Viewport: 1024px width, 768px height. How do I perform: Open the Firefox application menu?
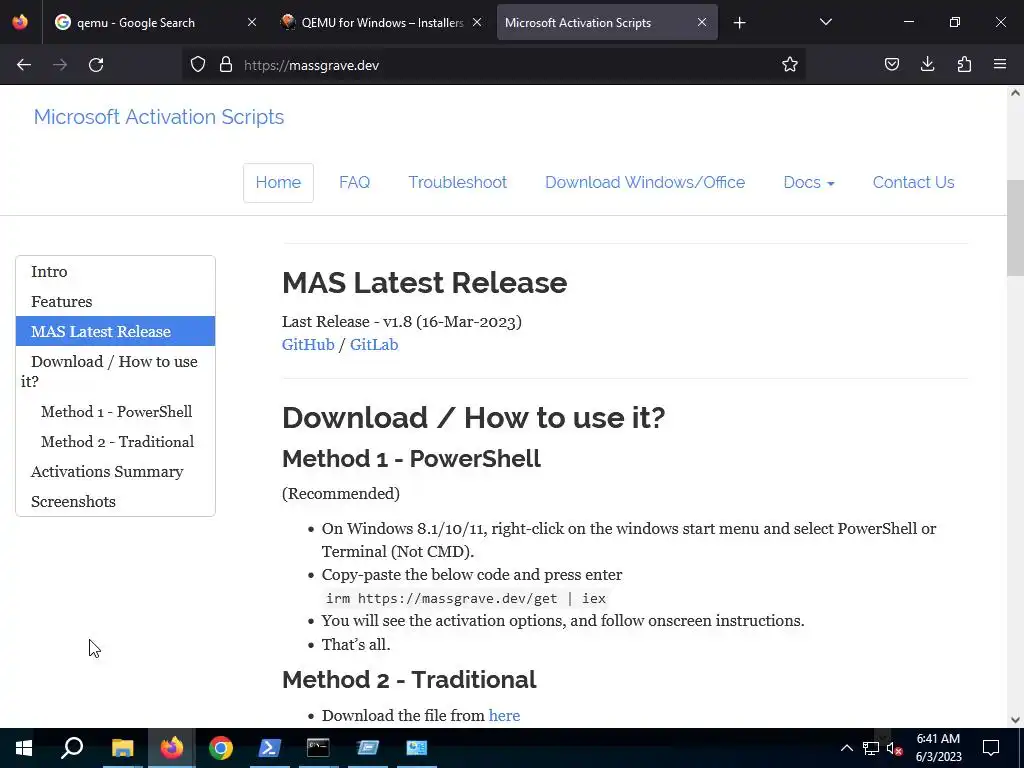pyautogui.click(x=1000, y=65)
